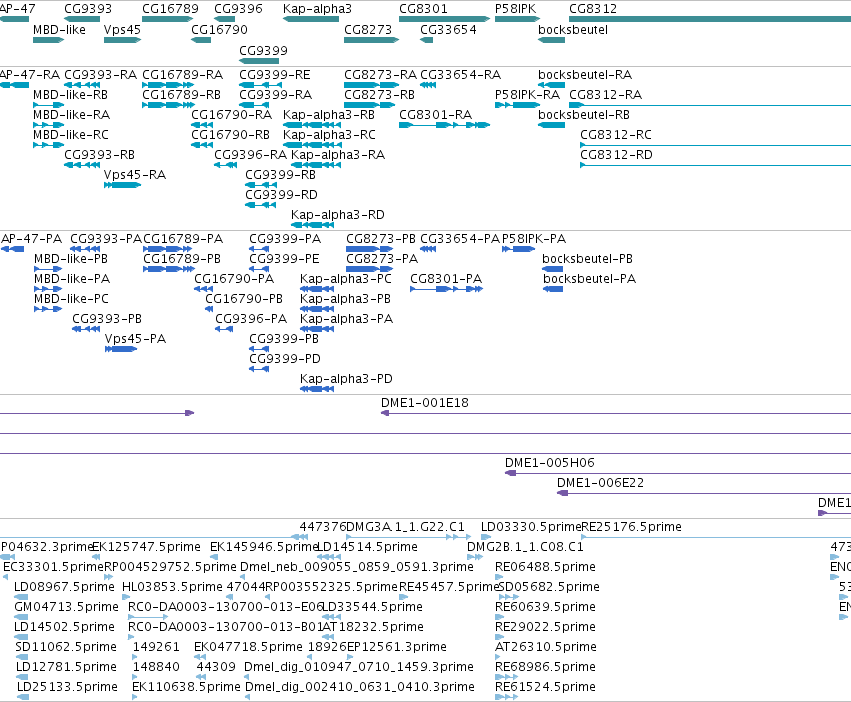Click EST label LD03330.5prime
Screen dimensions: 851x702
coord(531,527)
